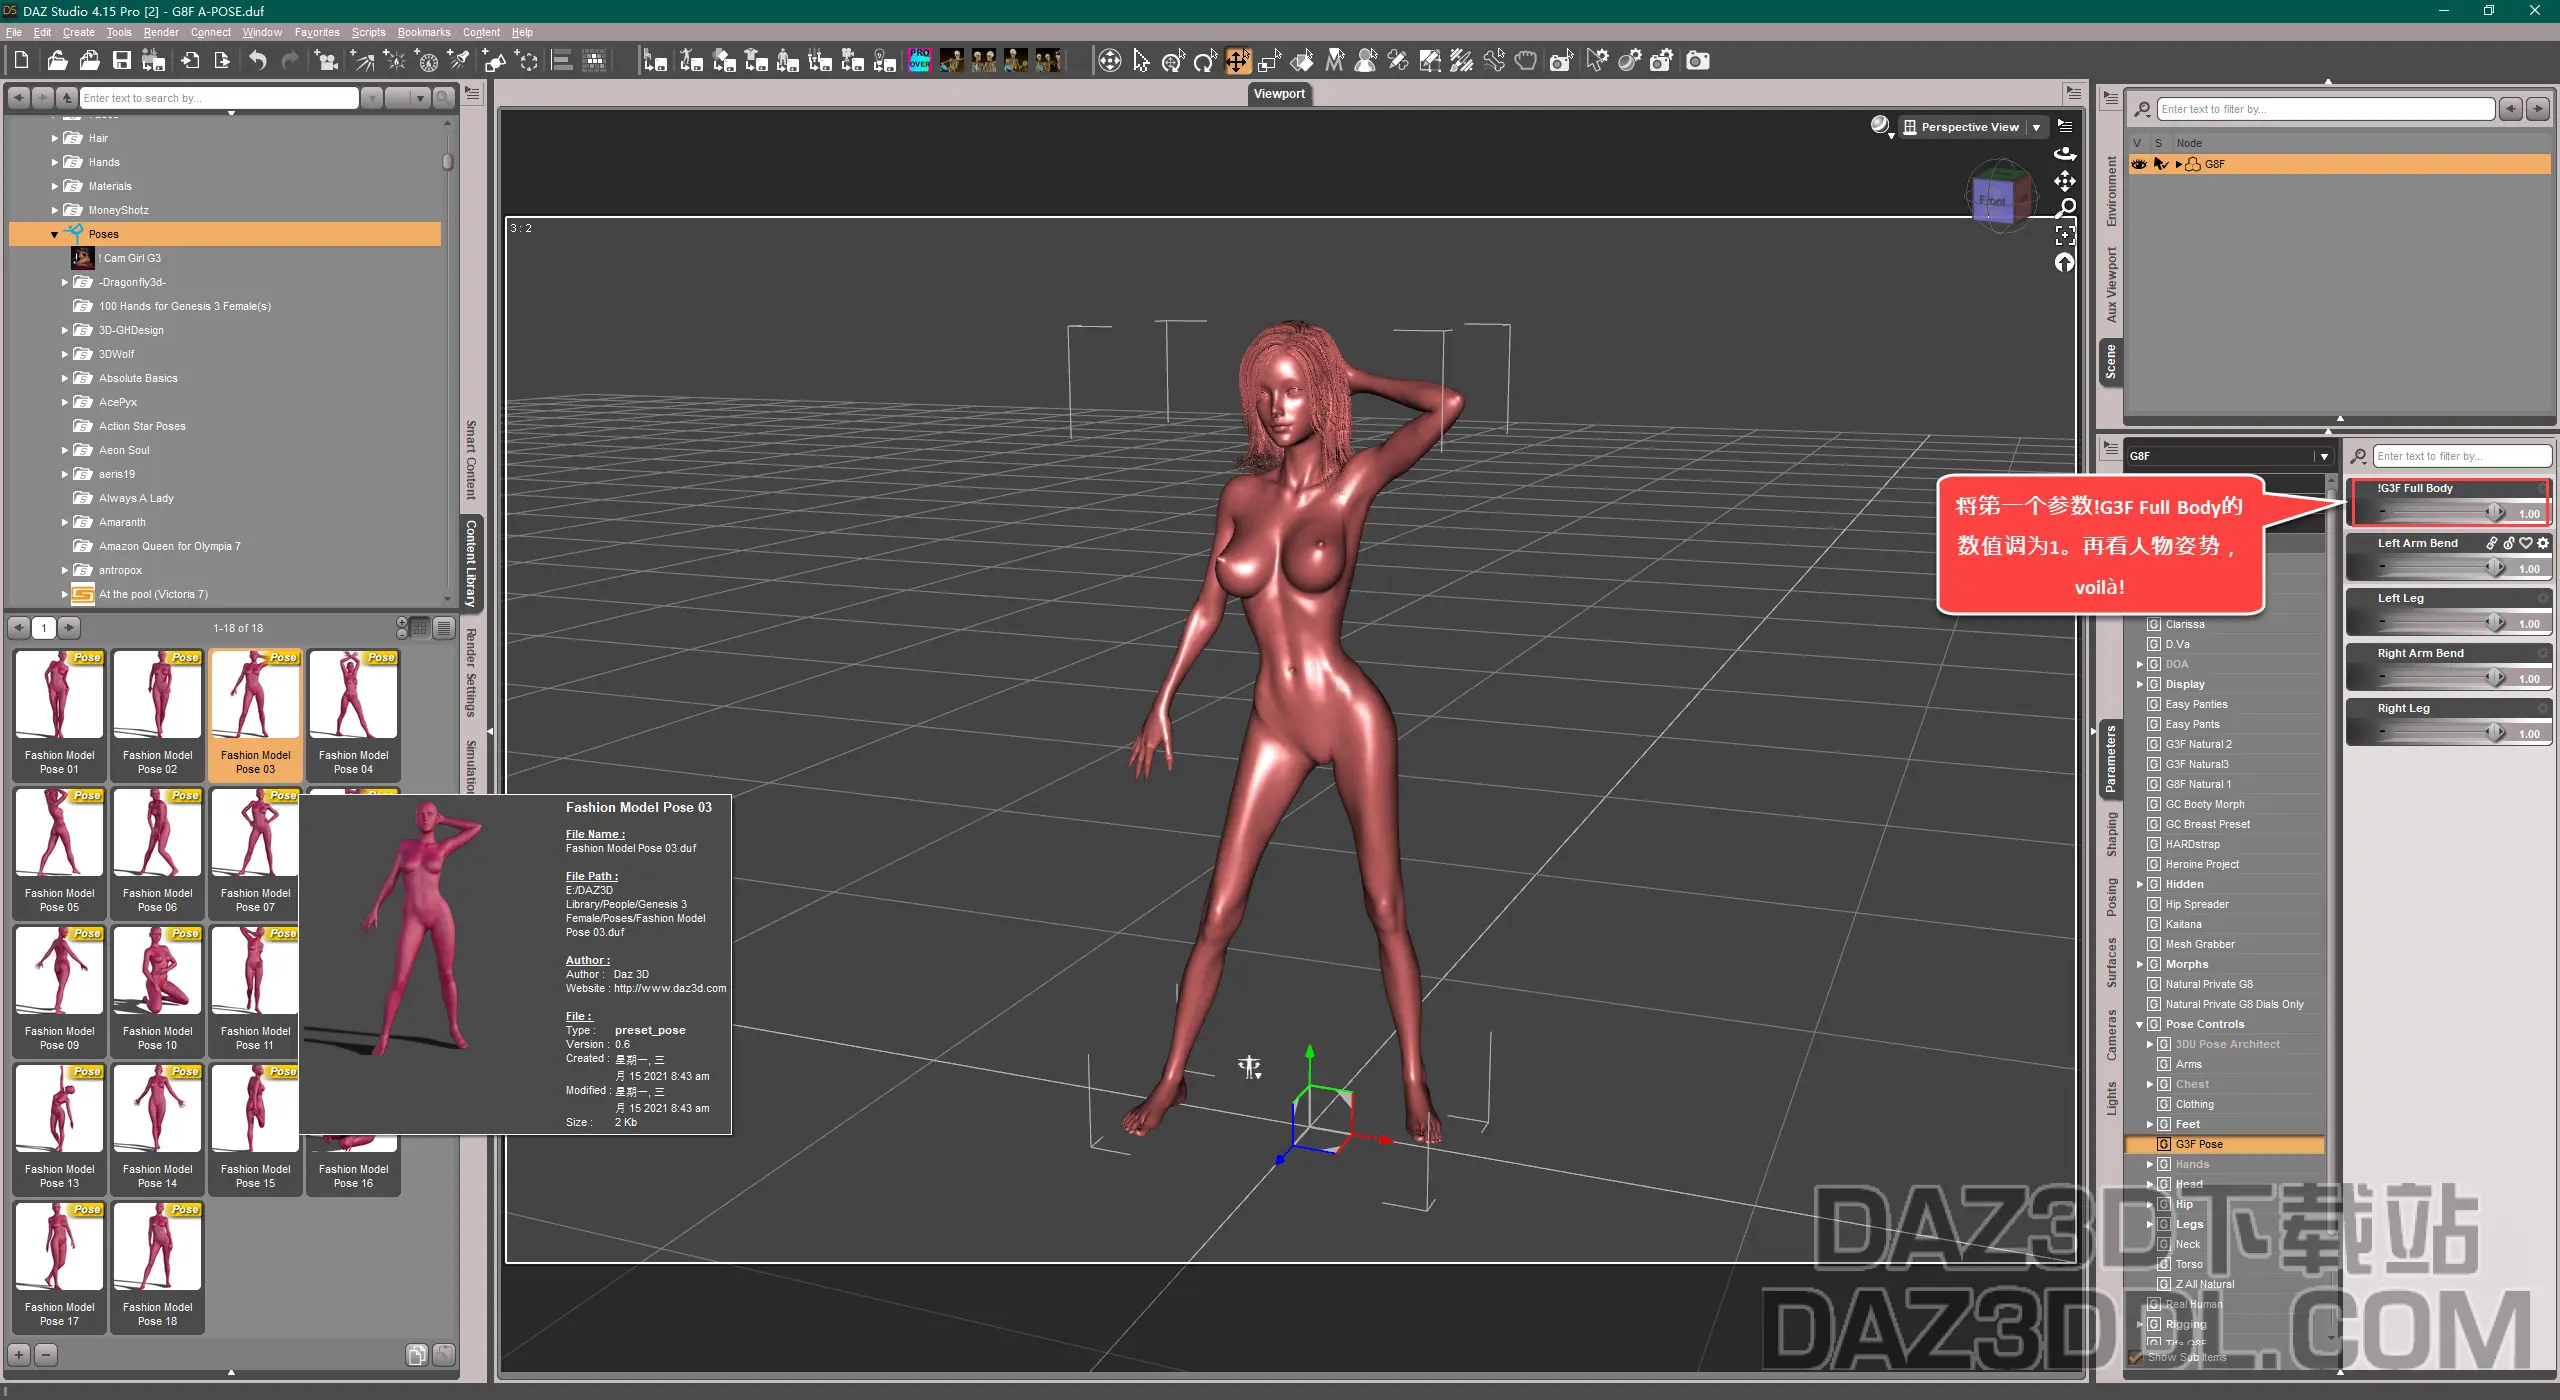This screenshot has width=2560, height=1400.
Task: Switch to the Render Settings tab
Action: [x=471, y=672]
